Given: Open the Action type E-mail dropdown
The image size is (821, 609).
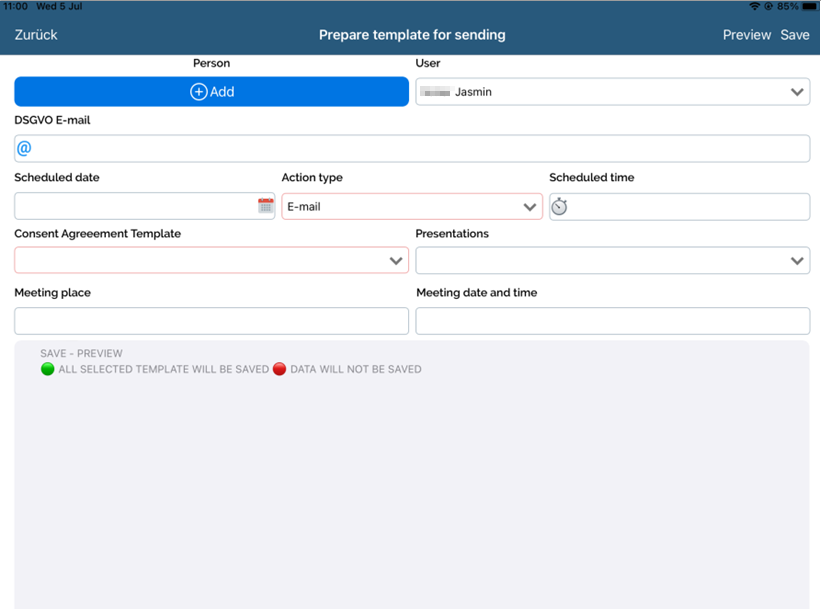Looking at the screenshot, I should (x=411, y=207).
